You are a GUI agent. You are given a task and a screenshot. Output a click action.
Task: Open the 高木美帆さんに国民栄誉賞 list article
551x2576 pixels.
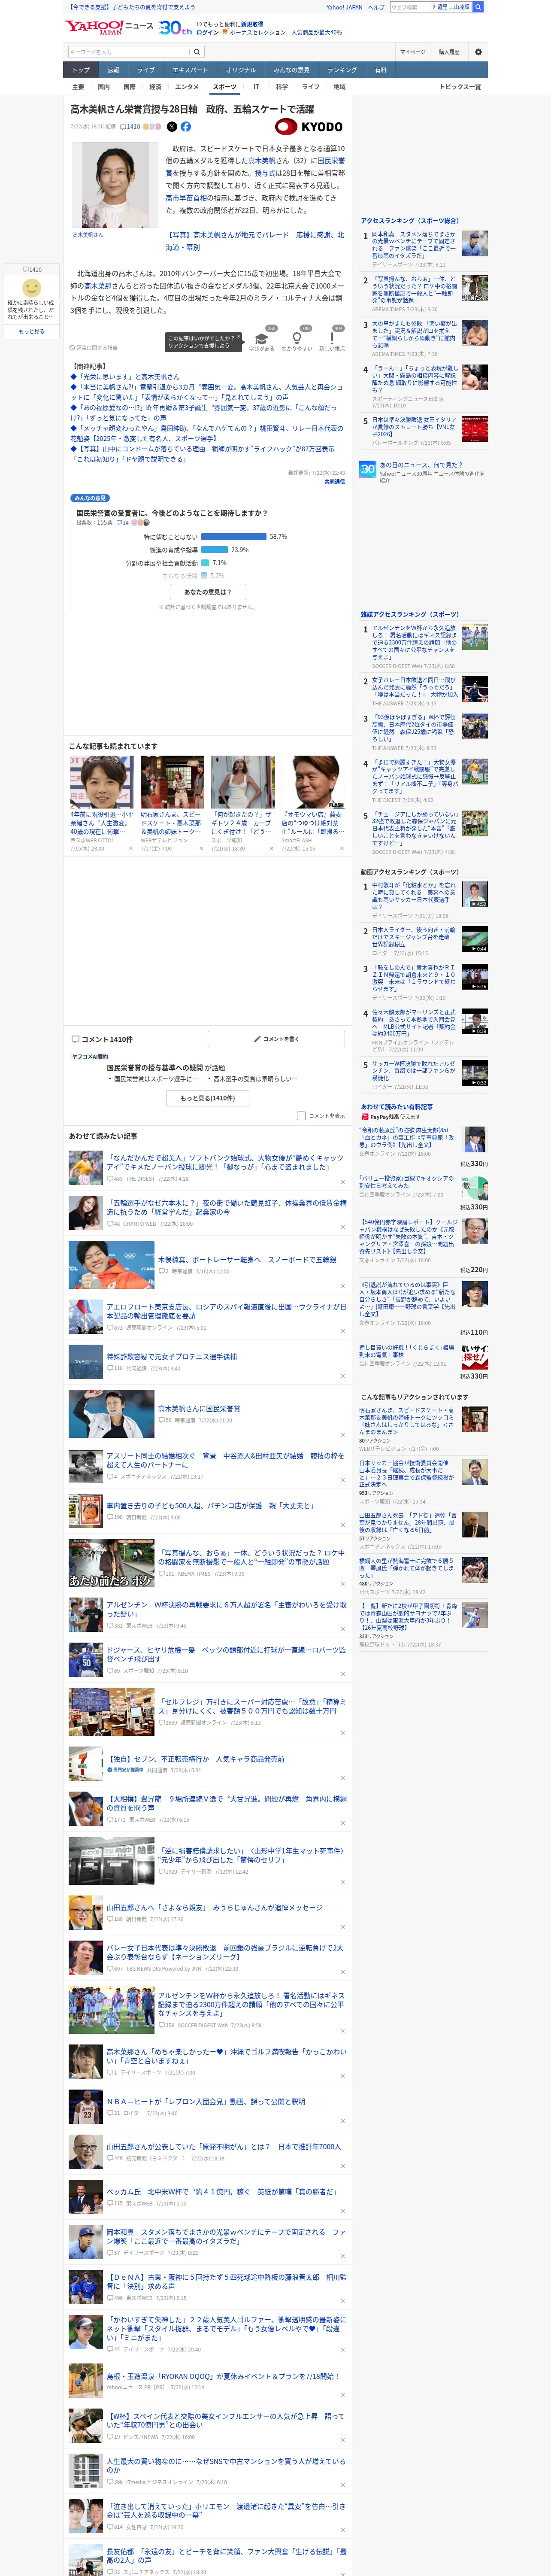[199, 1408]
